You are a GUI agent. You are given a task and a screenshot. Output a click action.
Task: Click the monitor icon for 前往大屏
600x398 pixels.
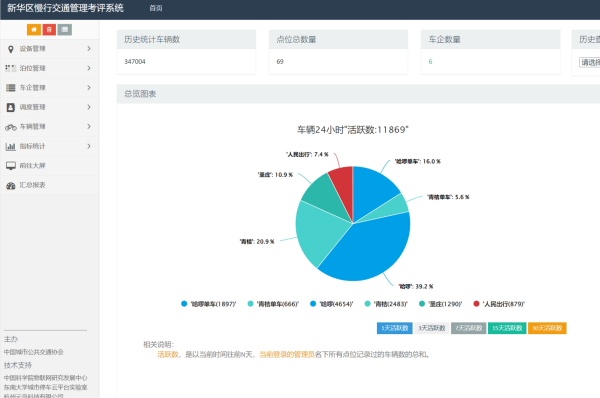click(11, 166)
